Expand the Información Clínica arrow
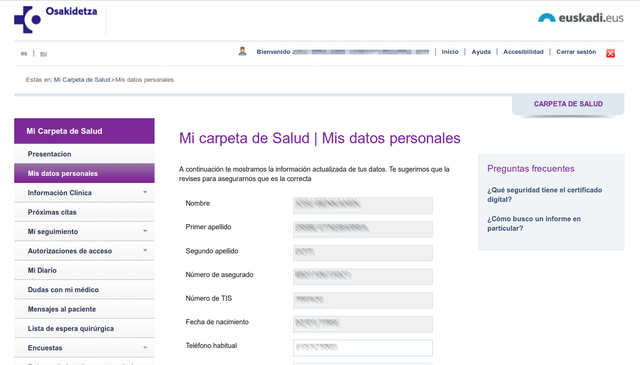Image resolution: width=640 pixels, height=365 pixels. (145, 192)
